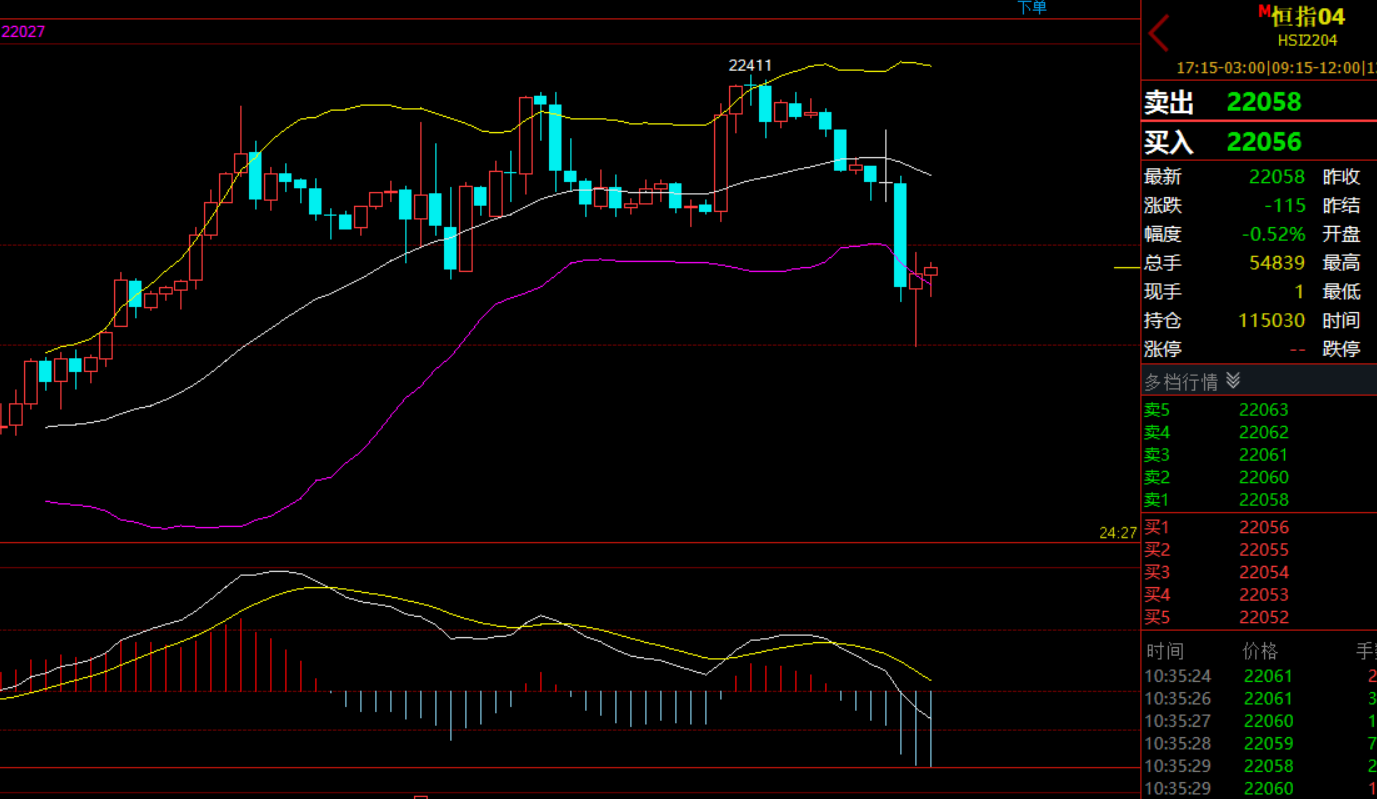Click the red back arrow chevron
The height and width of the screenshot is (799, 1377).
pyautogui.click(x=1159, y=33)
